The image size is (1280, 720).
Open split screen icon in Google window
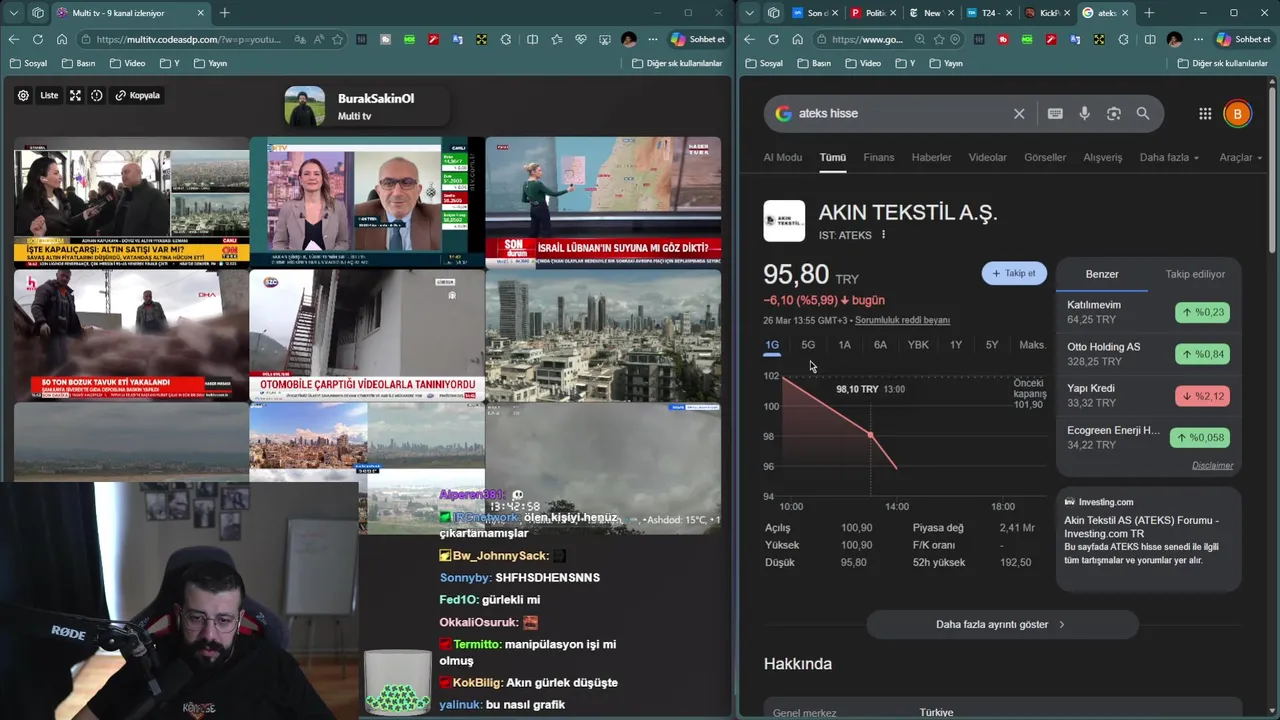(x=1150, y=39)
